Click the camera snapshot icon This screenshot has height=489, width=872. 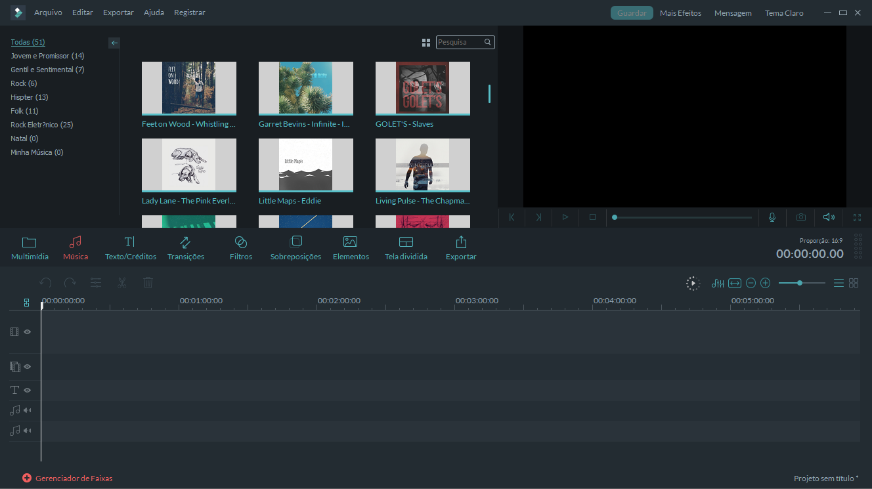click(x=801, y=218)
